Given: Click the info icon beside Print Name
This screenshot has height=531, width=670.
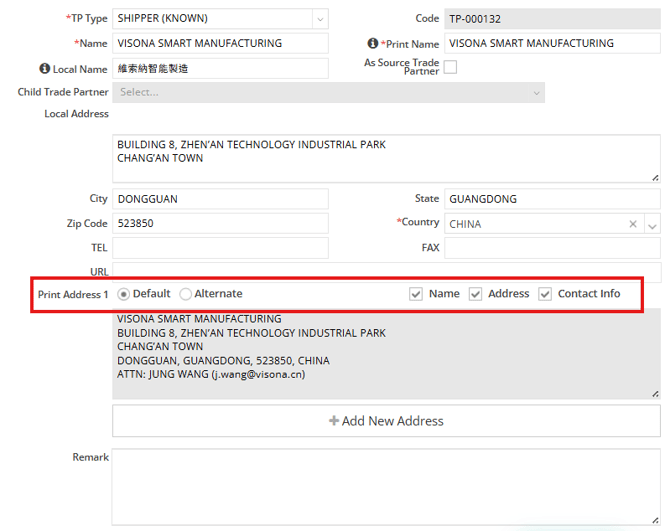Looking at the screenshot, I should [373, 43].
